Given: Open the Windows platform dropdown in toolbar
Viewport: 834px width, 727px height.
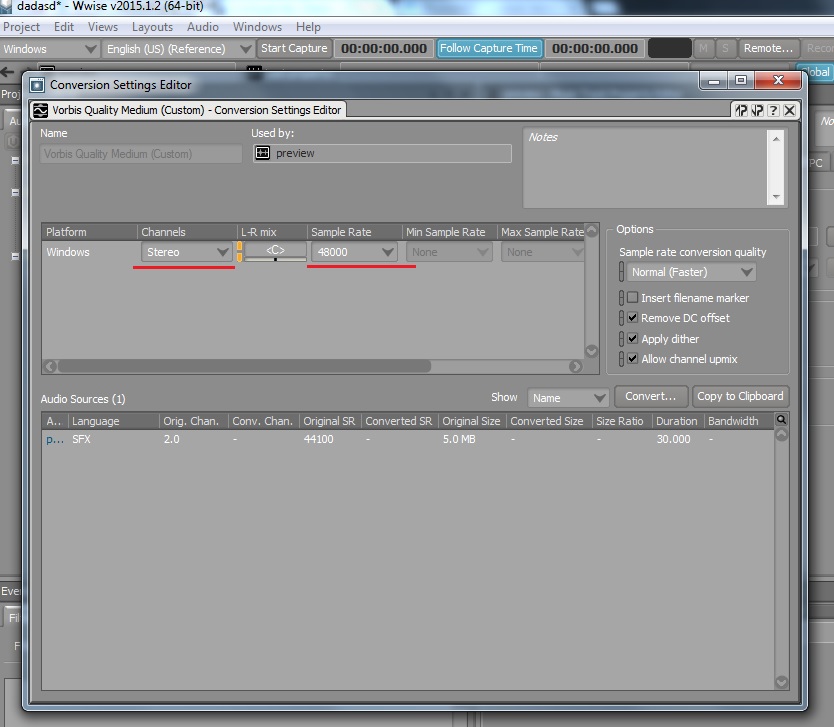Looking at the screenshot, I should point(49,49).
